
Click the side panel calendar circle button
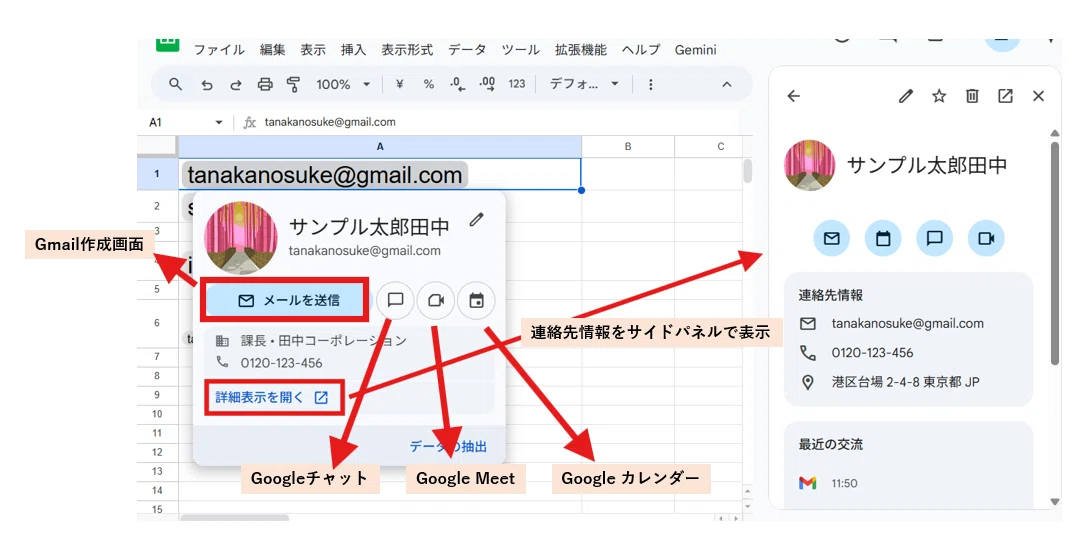coord(883,238)
